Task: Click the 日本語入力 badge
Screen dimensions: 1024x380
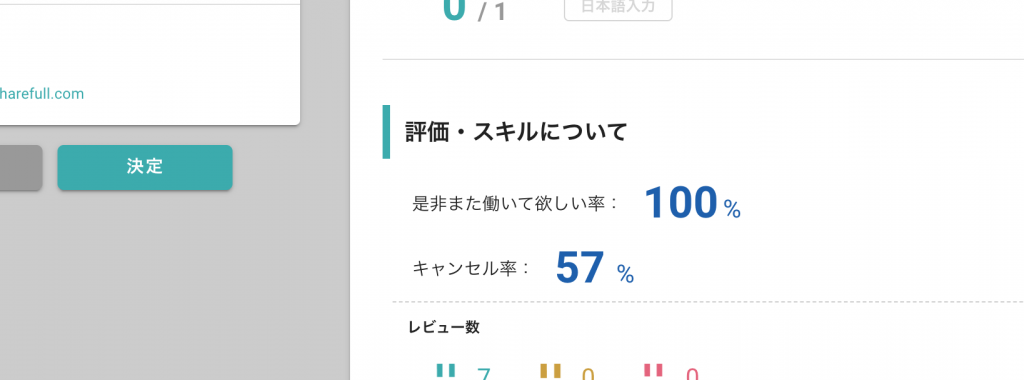Action: coord(618,8)
